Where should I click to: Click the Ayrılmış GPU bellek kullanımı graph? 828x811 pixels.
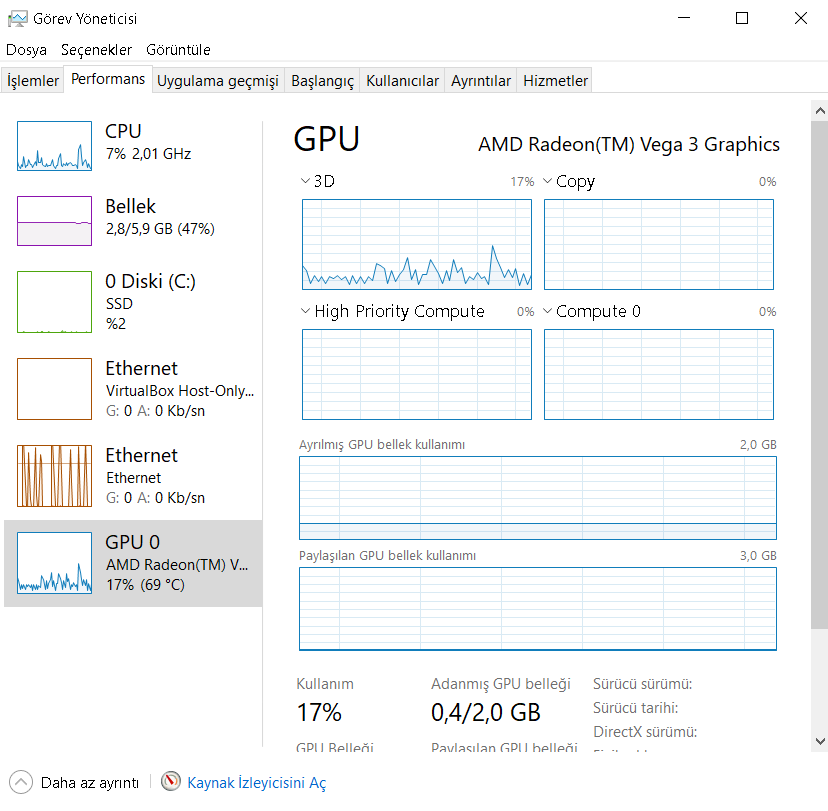tap(537, 498)
